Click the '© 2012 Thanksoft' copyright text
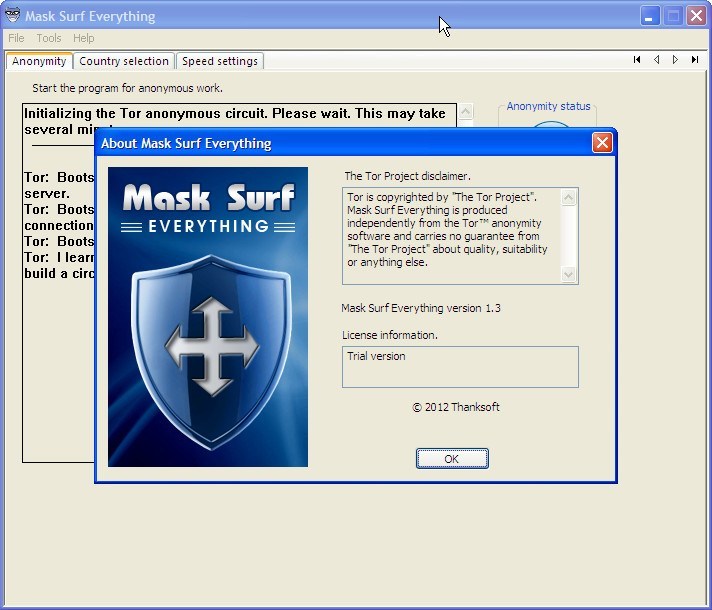Screen dimensions: 712x610 tap(456, 407)
